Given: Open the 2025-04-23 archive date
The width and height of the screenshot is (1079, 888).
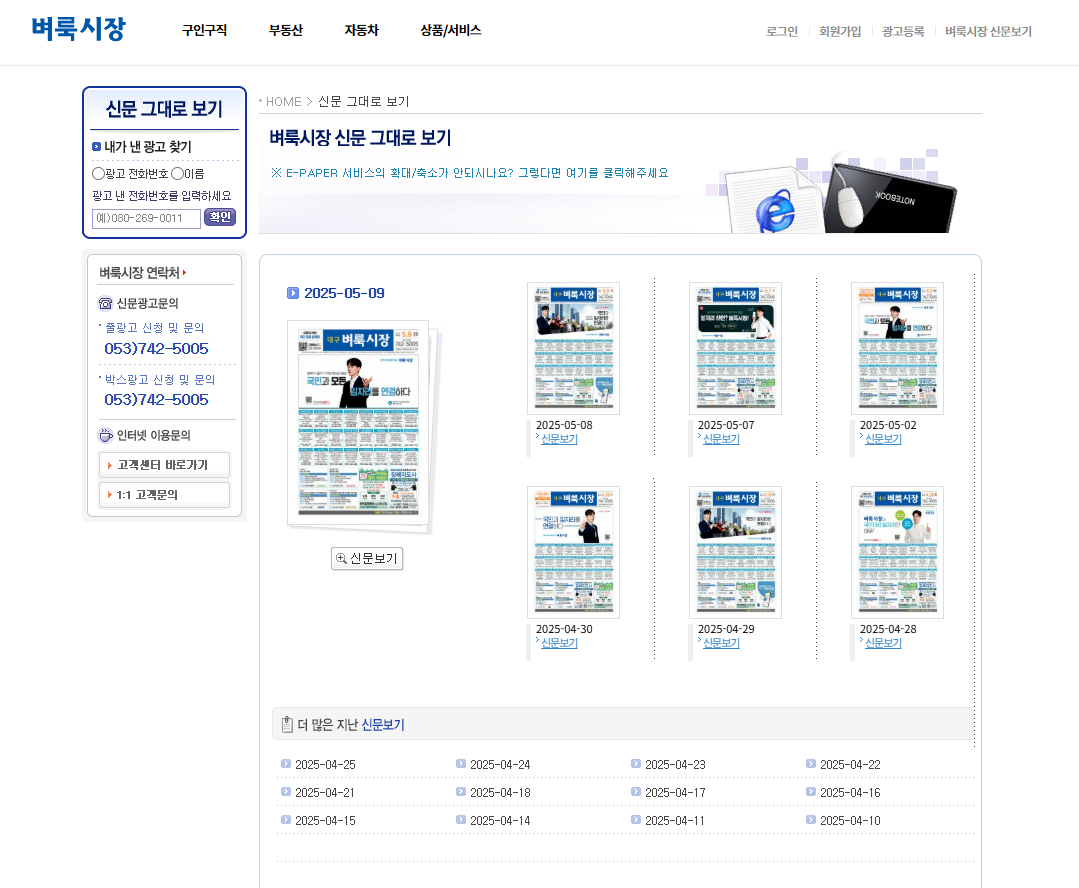Looking at the screenshot, I should (675, 765).
